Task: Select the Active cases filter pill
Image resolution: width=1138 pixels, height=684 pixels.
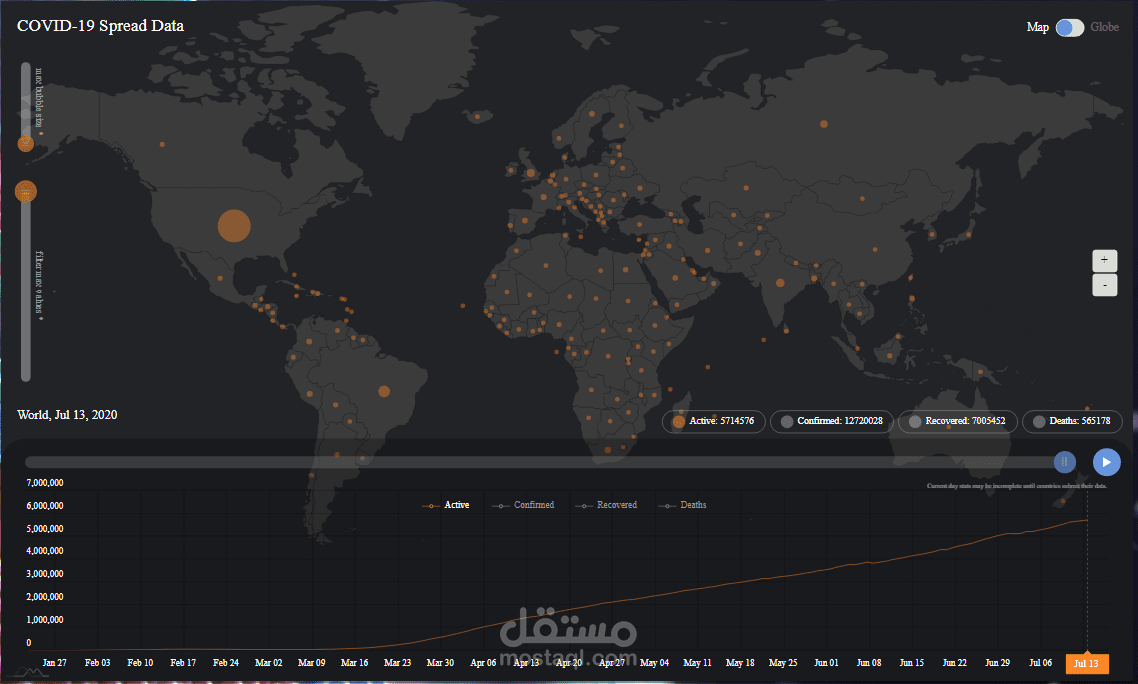Action: coord(713,421)
